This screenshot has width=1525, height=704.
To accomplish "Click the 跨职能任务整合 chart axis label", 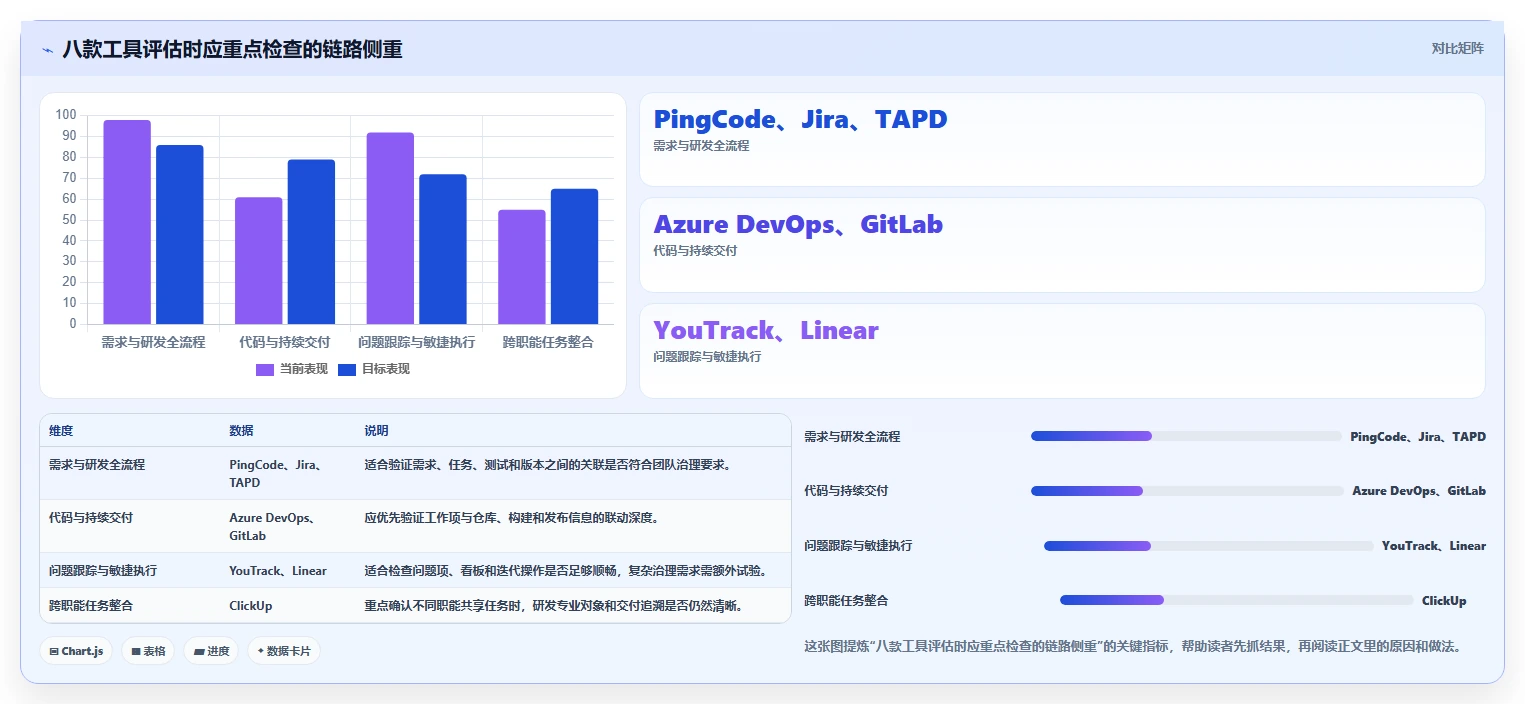I will pos(548,342).
